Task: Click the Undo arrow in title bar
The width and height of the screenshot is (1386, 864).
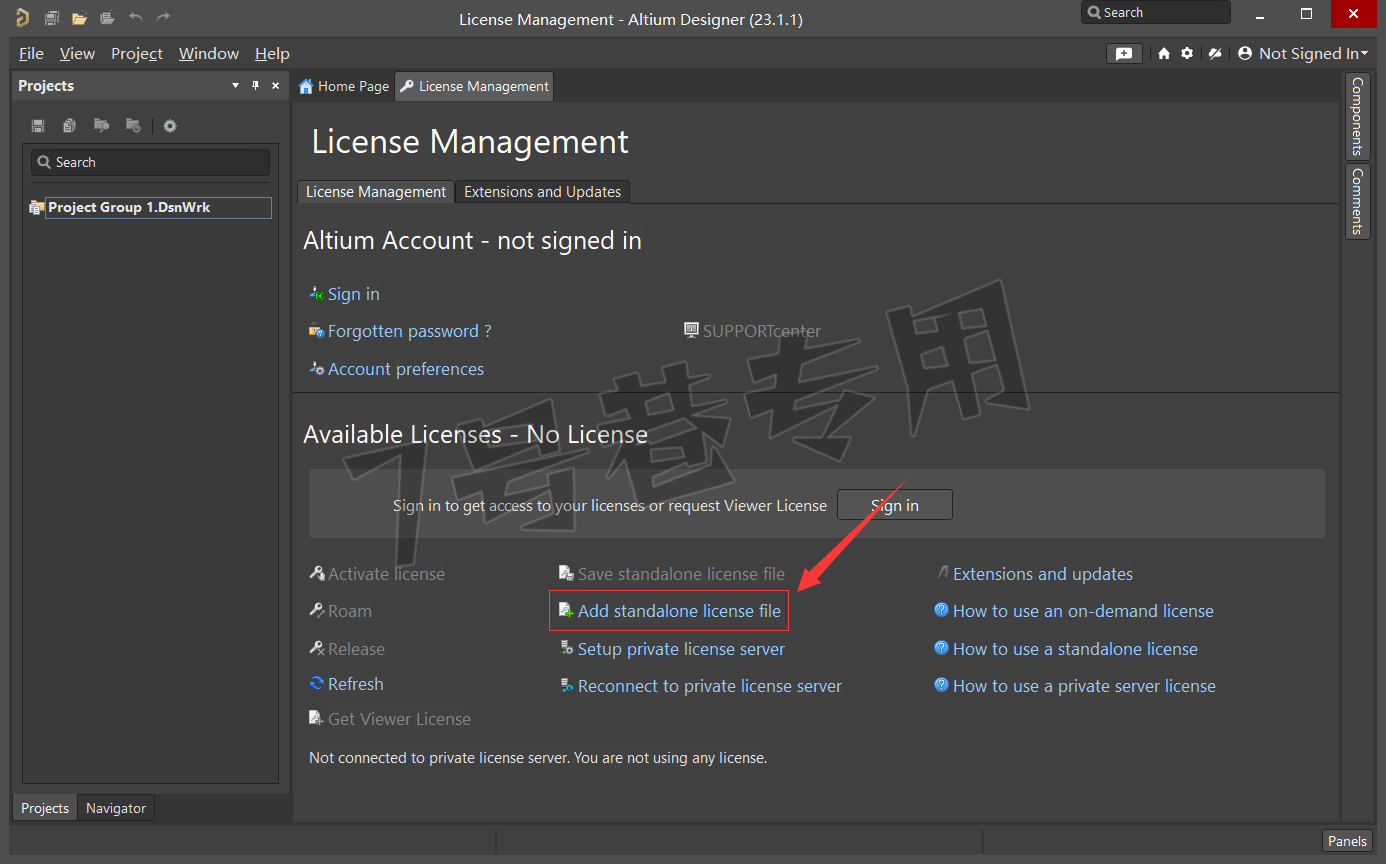Action: pyautogui.click(x=136, y=17)
